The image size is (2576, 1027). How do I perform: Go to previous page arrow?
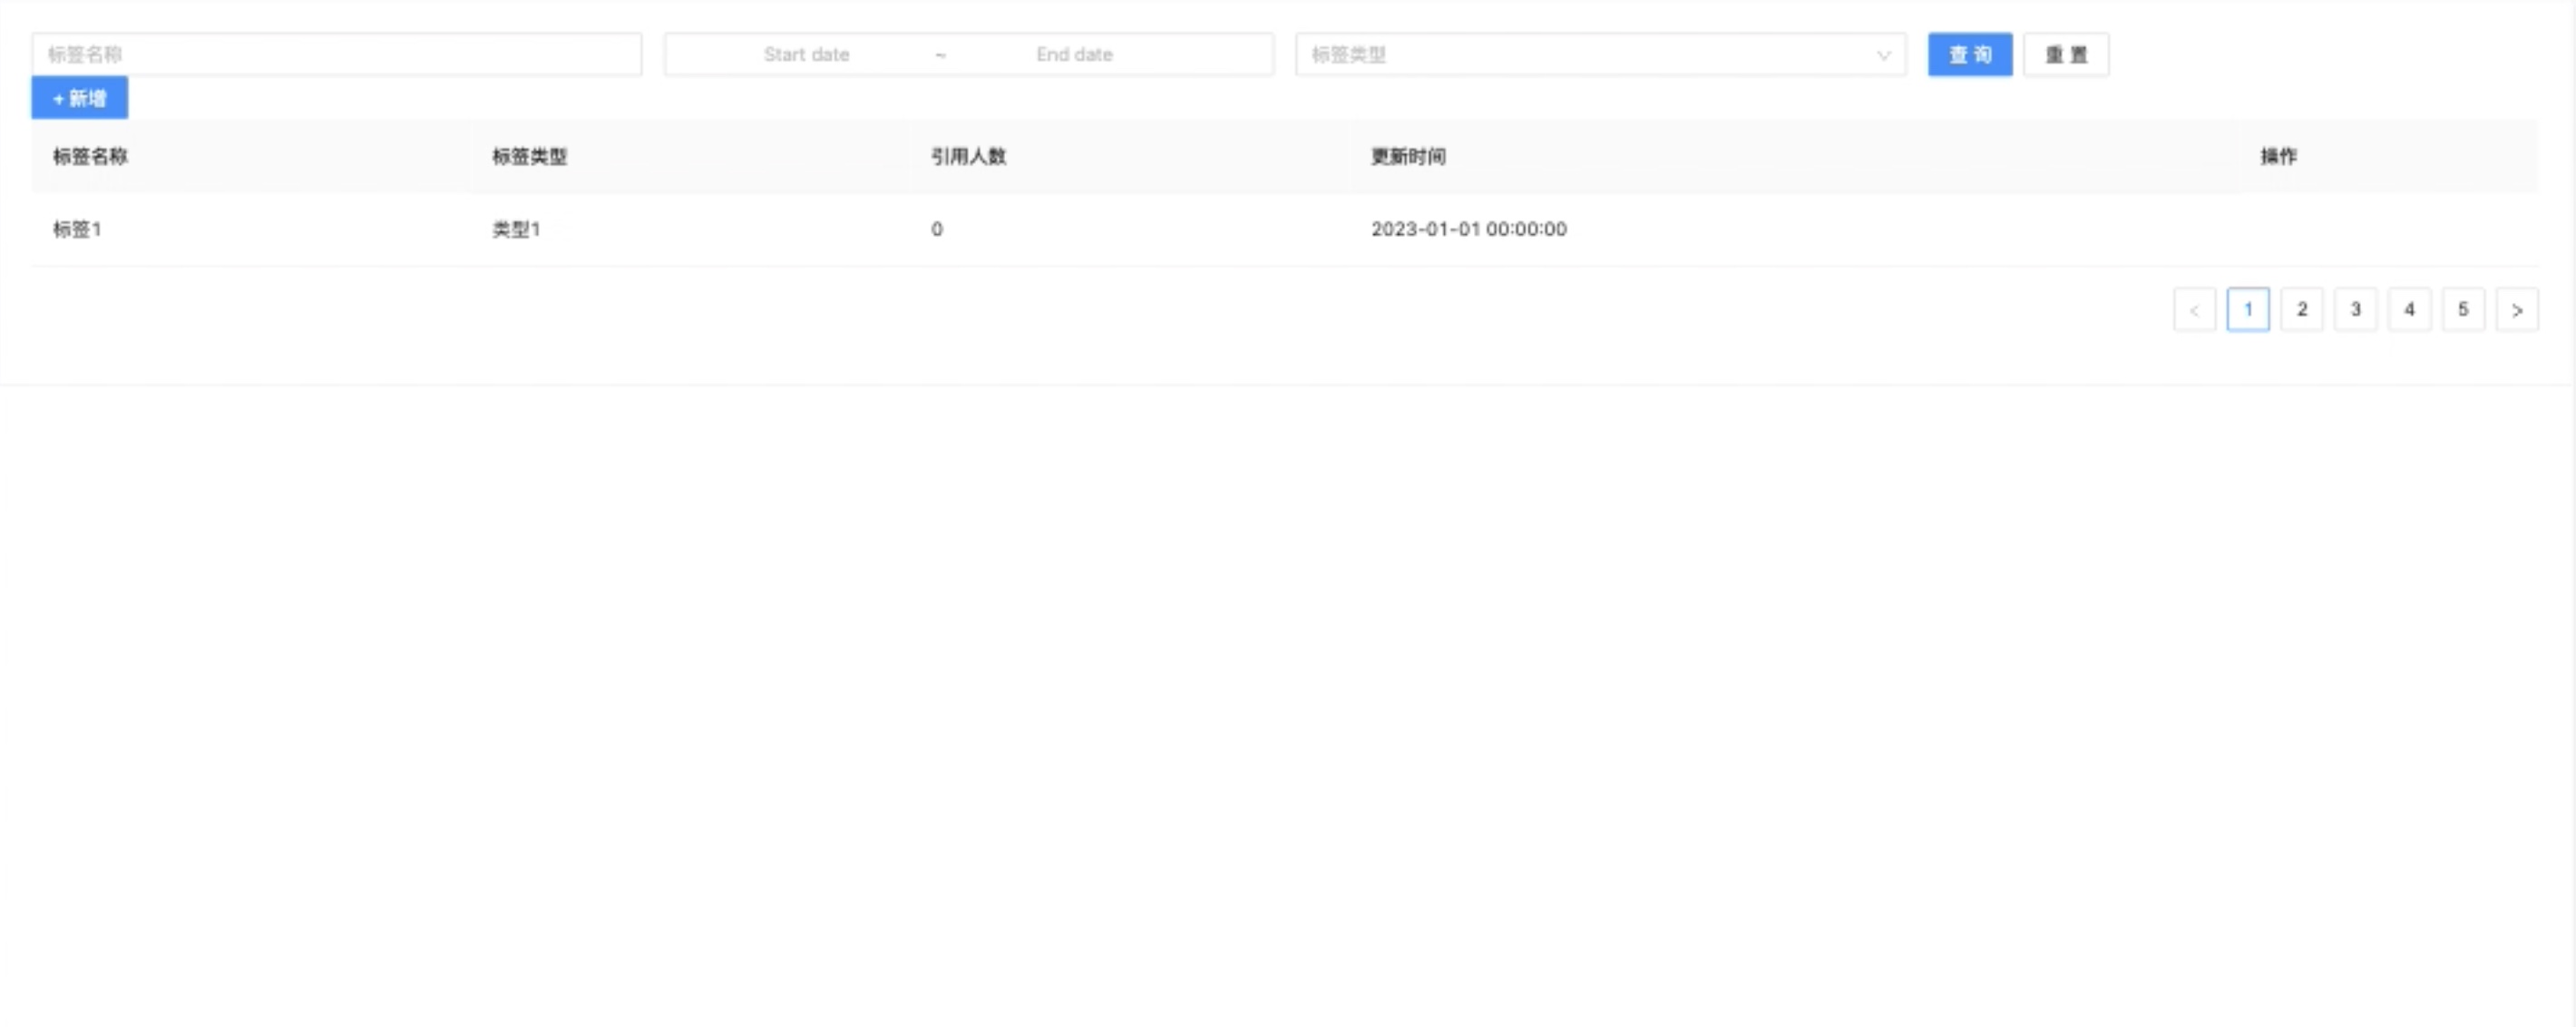click(x=2194, y=310)
